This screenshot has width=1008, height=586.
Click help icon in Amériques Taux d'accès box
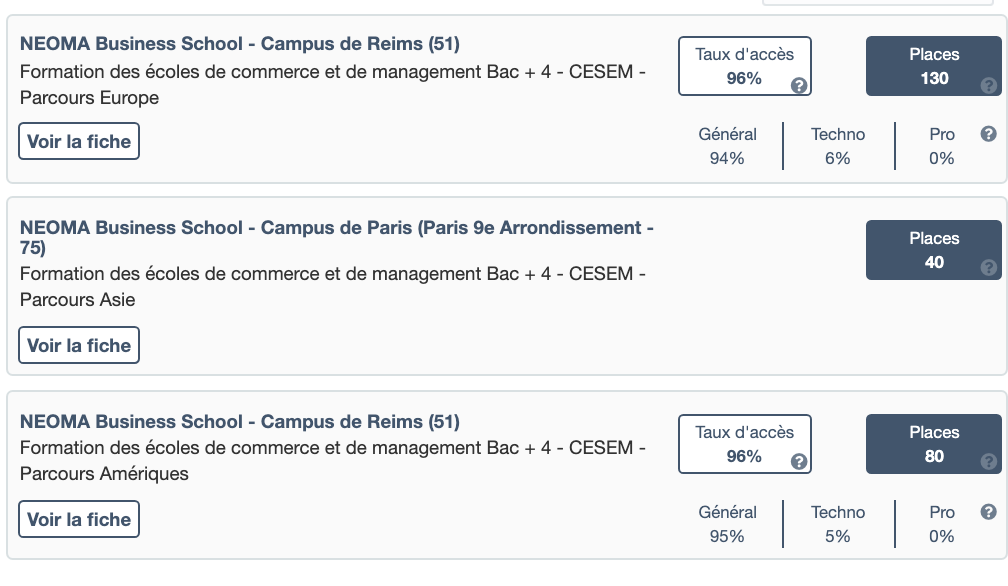[x=798, y=462]
